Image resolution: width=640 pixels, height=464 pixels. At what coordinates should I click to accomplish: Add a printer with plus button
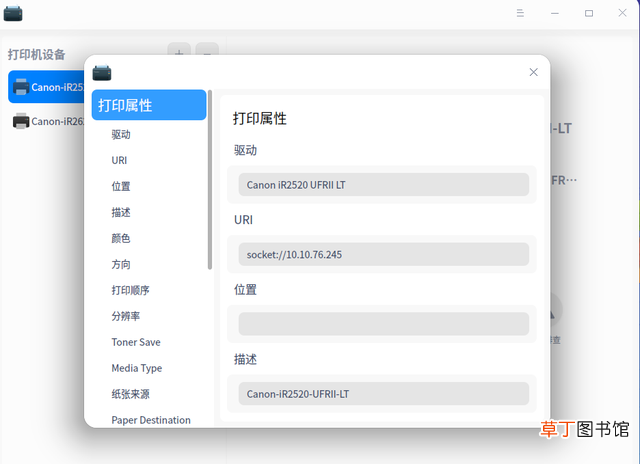pos(179,49)
